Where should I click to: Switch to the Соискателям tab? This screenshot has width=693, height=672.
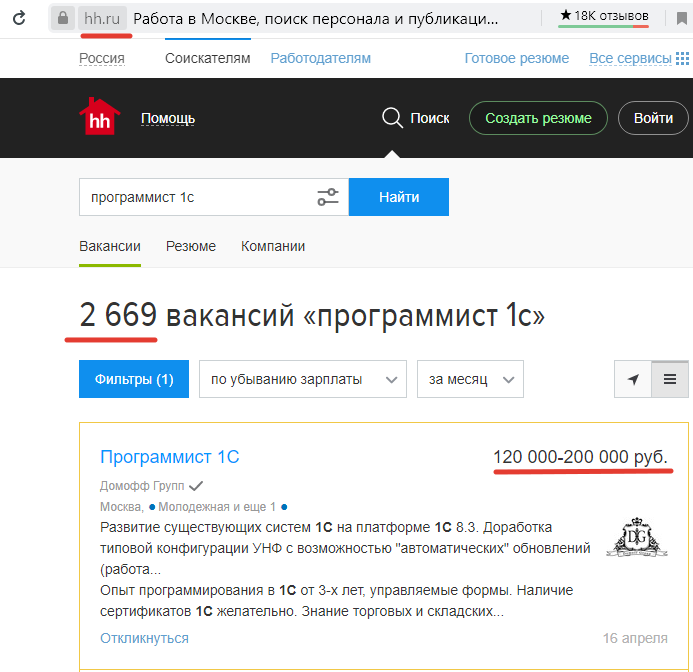[208, 58]
